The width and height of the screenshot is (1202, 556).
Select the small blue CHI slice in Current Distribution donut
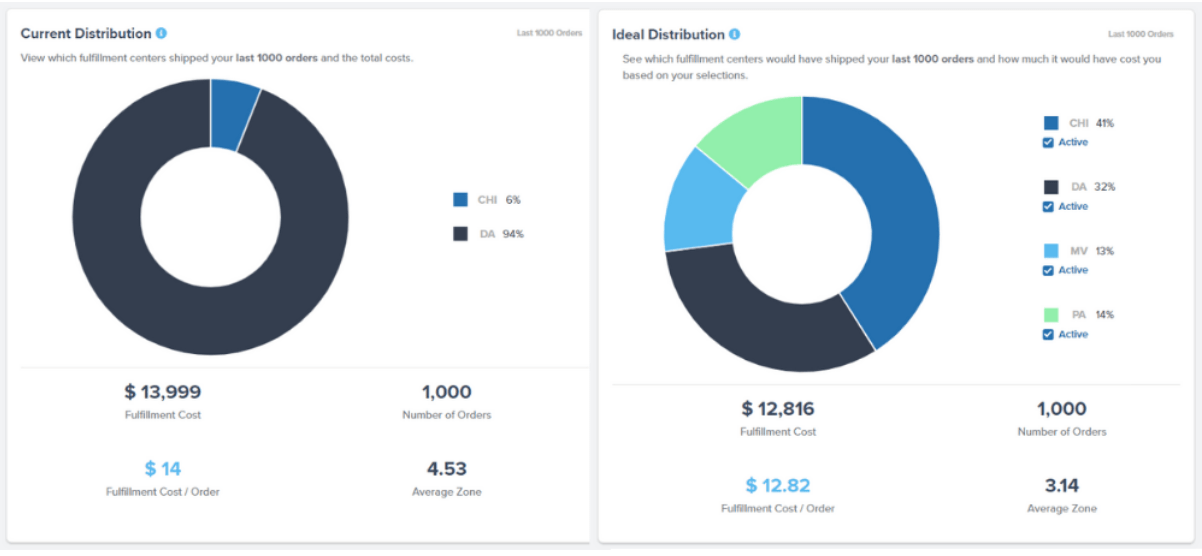(233, 114)
